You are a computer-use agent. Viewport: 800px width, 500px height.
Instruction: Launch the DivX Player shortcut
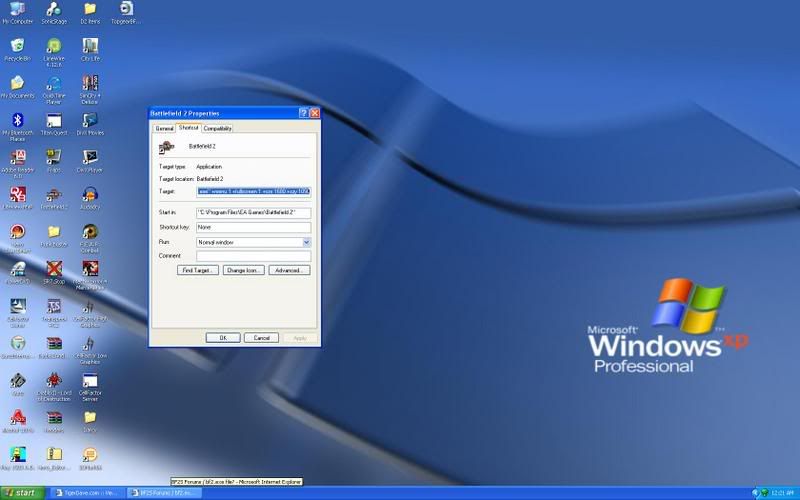point(90,162)
